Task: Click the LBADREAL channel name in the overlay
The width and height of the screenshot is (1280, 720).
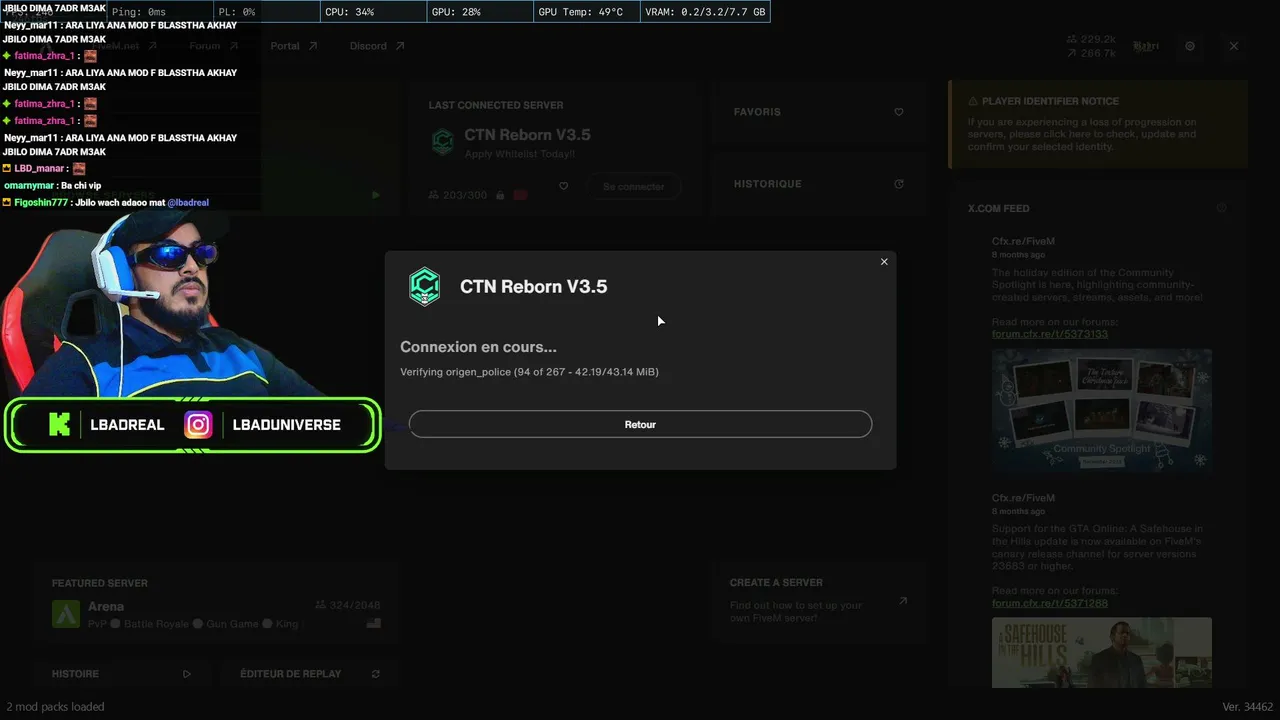Action: [127, 425]
